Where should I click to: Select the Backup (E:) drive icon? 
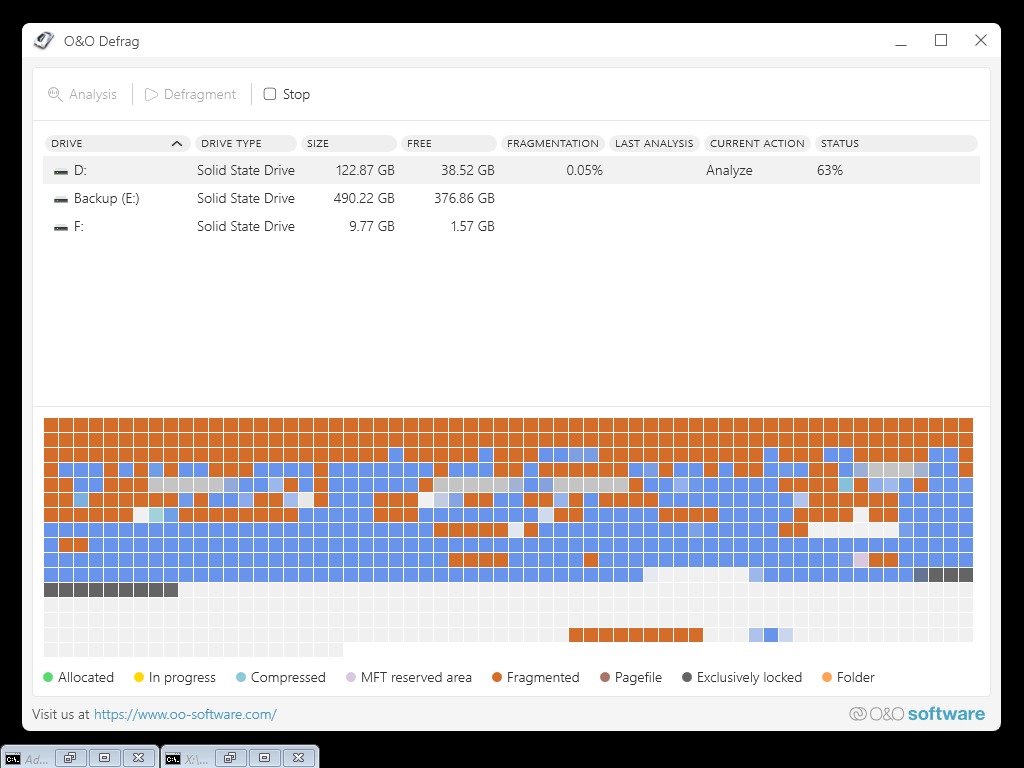[61, 199]
